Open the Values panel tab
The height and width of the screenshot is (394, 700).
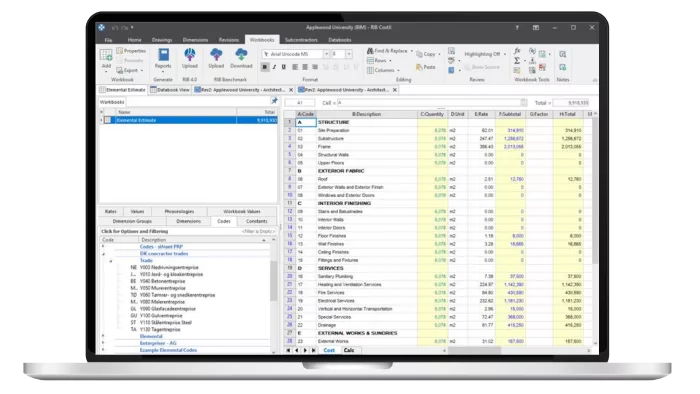pos(137,212)
